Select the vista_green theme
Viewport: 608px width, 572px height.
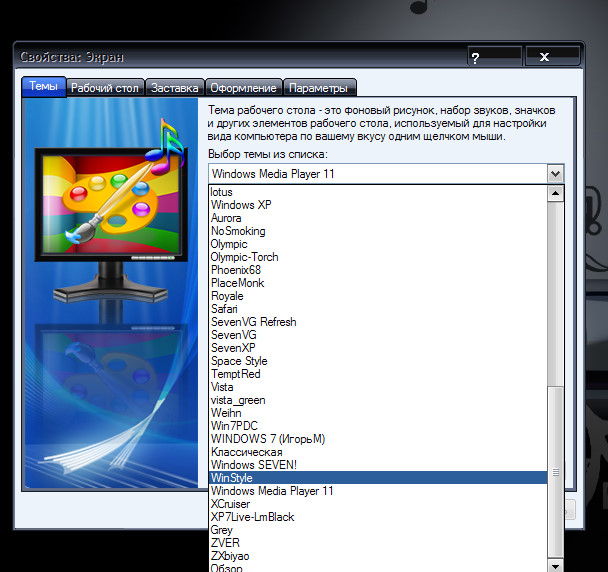click(x=378, y=400)
